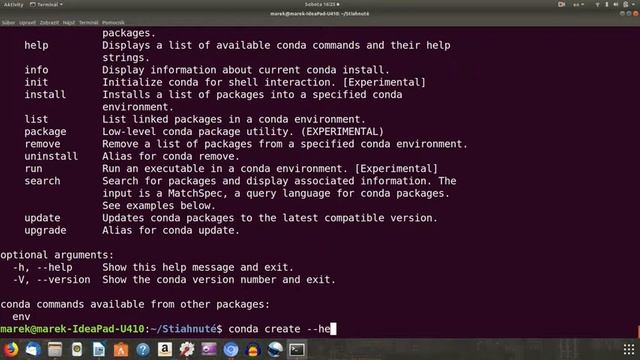The image size is (640, 360).
Task: Click the 'search' command name
Action: (x=42, y=181)
